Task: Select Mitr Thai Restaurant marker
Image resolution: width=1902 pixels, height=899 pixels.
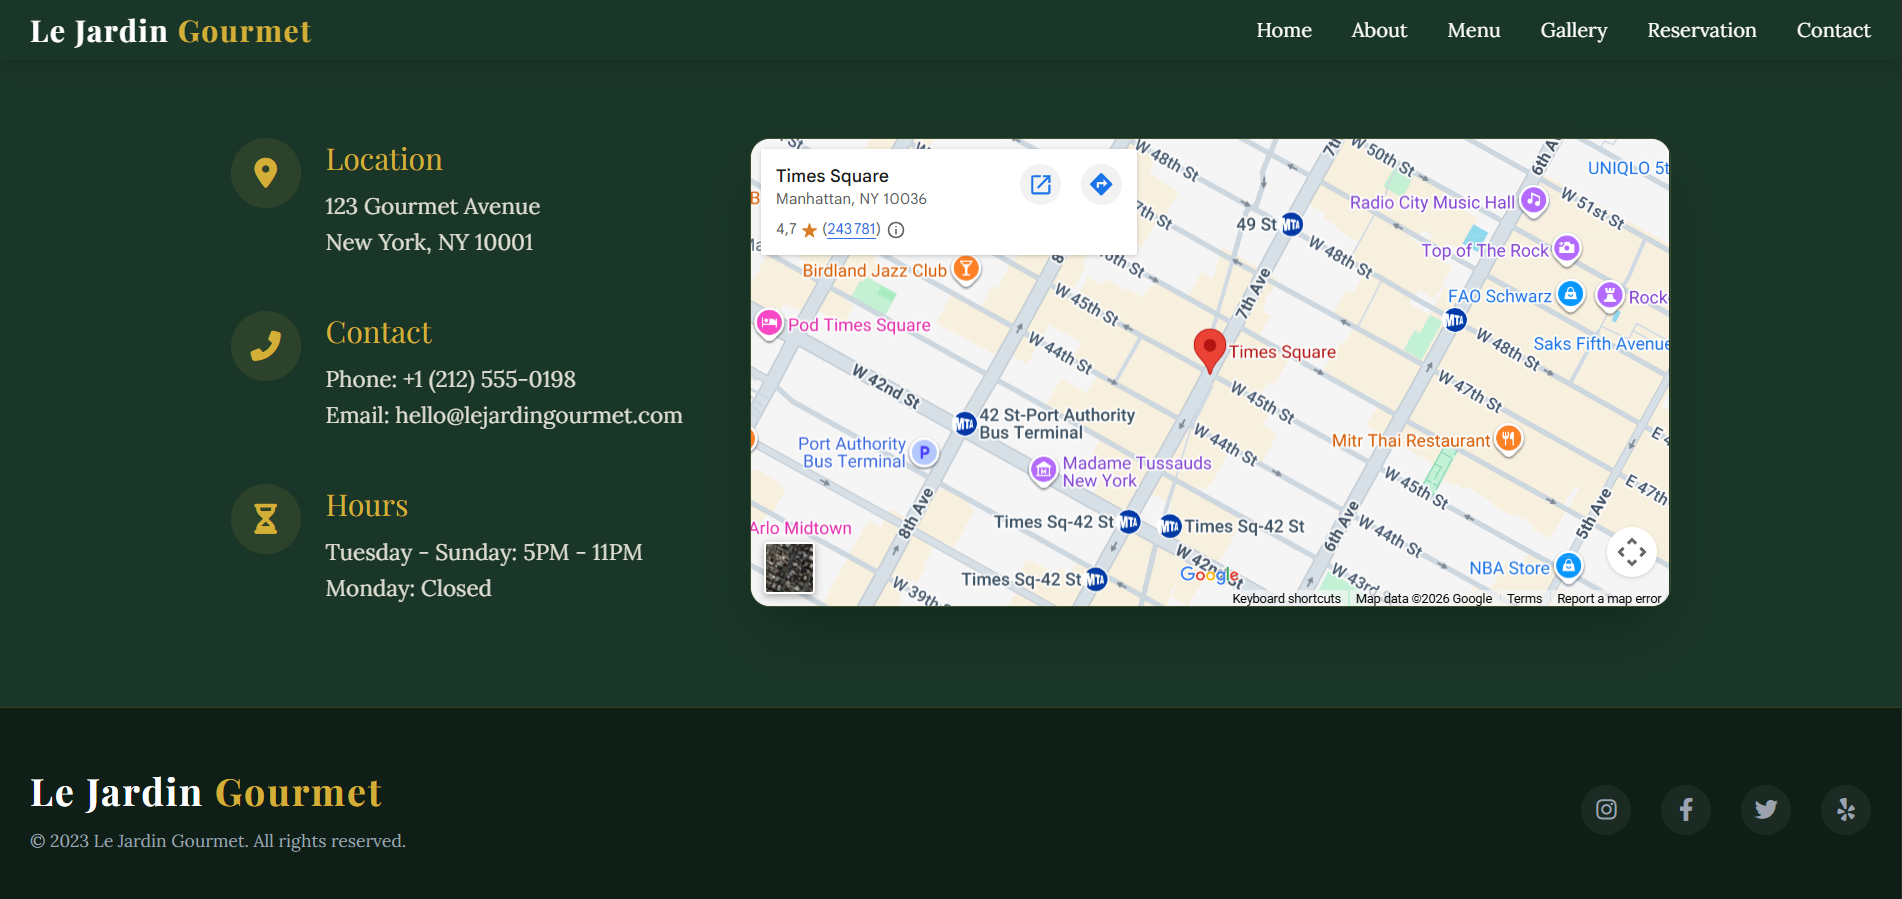Action: click(x=1509, y=439)
